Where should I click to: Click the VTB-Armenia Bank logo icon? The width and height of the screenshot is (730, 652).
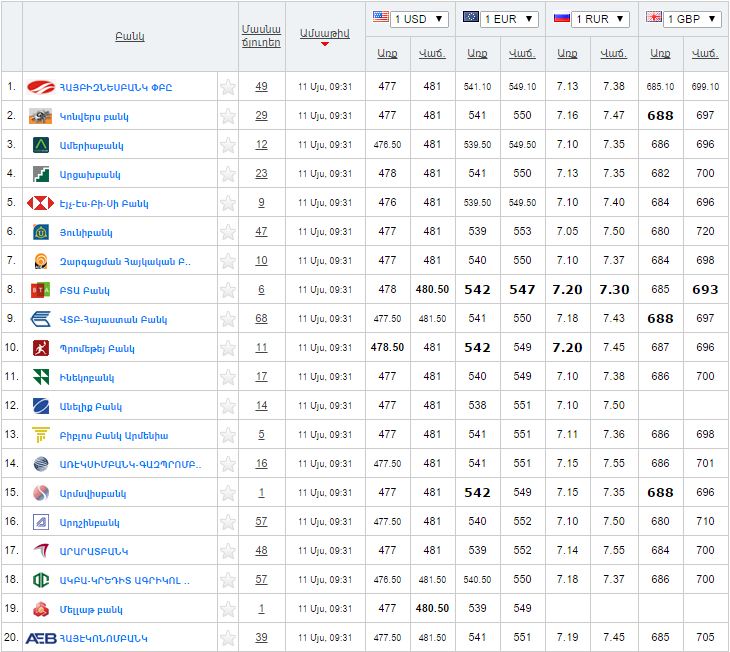(41, 319)
